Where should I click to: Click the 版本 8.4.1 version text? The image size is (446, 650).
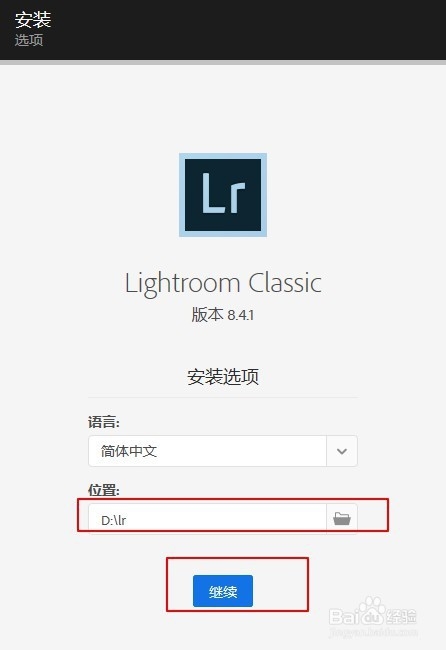click(223, 315)
